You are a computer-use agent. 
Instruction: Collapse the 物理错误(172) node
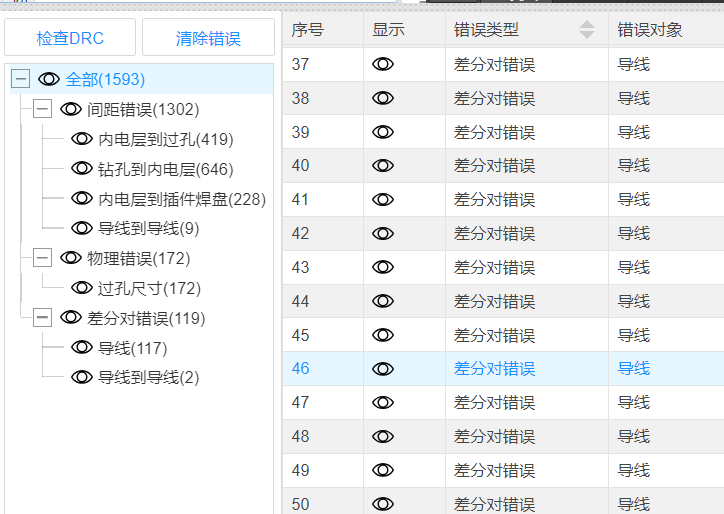click(x=42, y=258)
